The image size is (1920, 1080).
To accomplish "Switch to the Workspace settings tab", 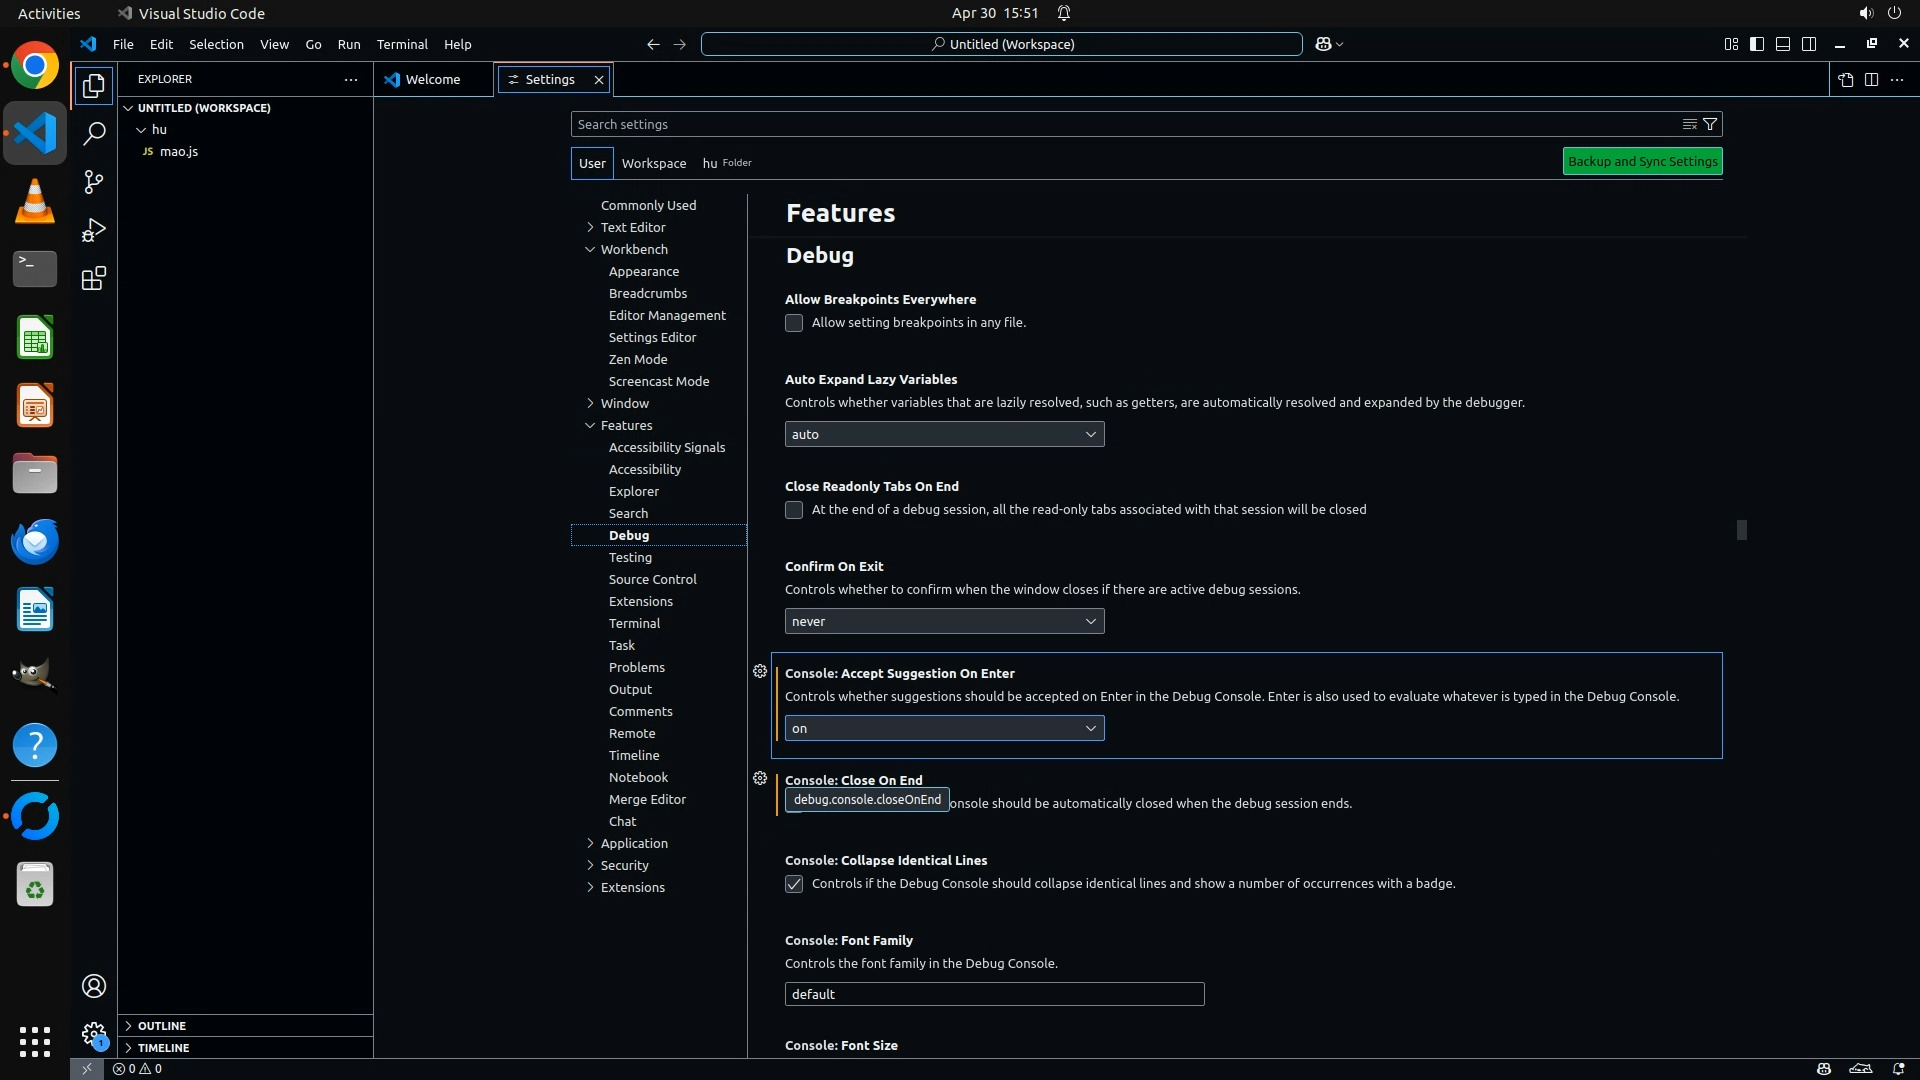I will click(653, 163).
